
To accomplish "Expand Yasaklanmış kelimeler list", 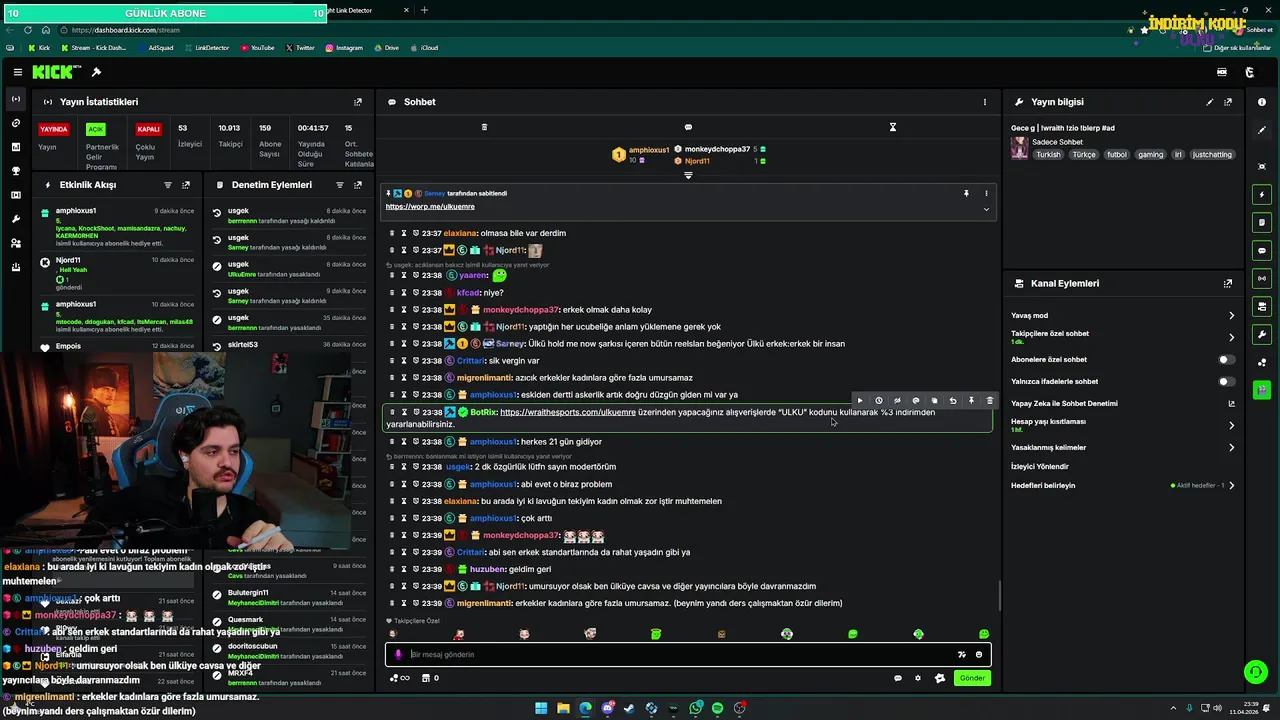I will (x=1231, y=448).
